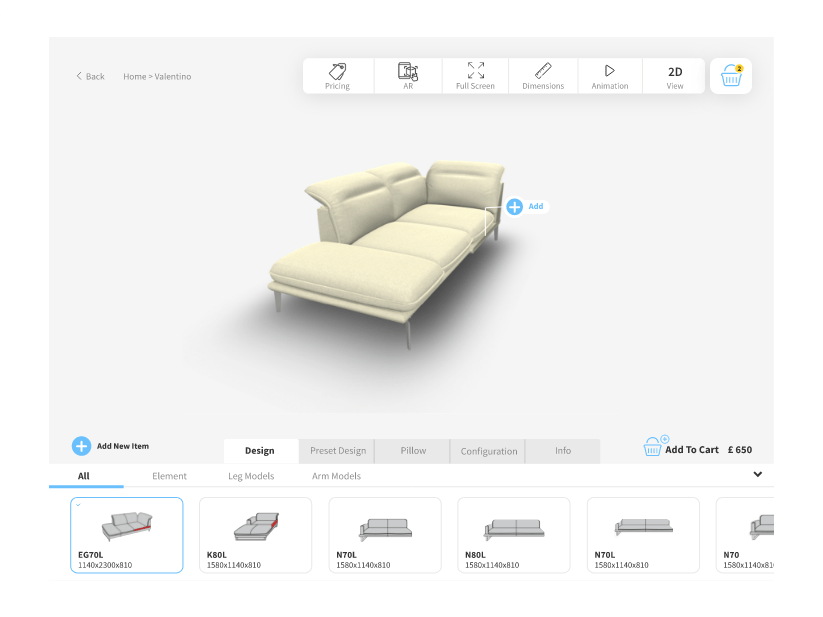Viewport: 823px width, 617px height.
Task: Filter catalog by Leg Models
Action: point(250,476)
